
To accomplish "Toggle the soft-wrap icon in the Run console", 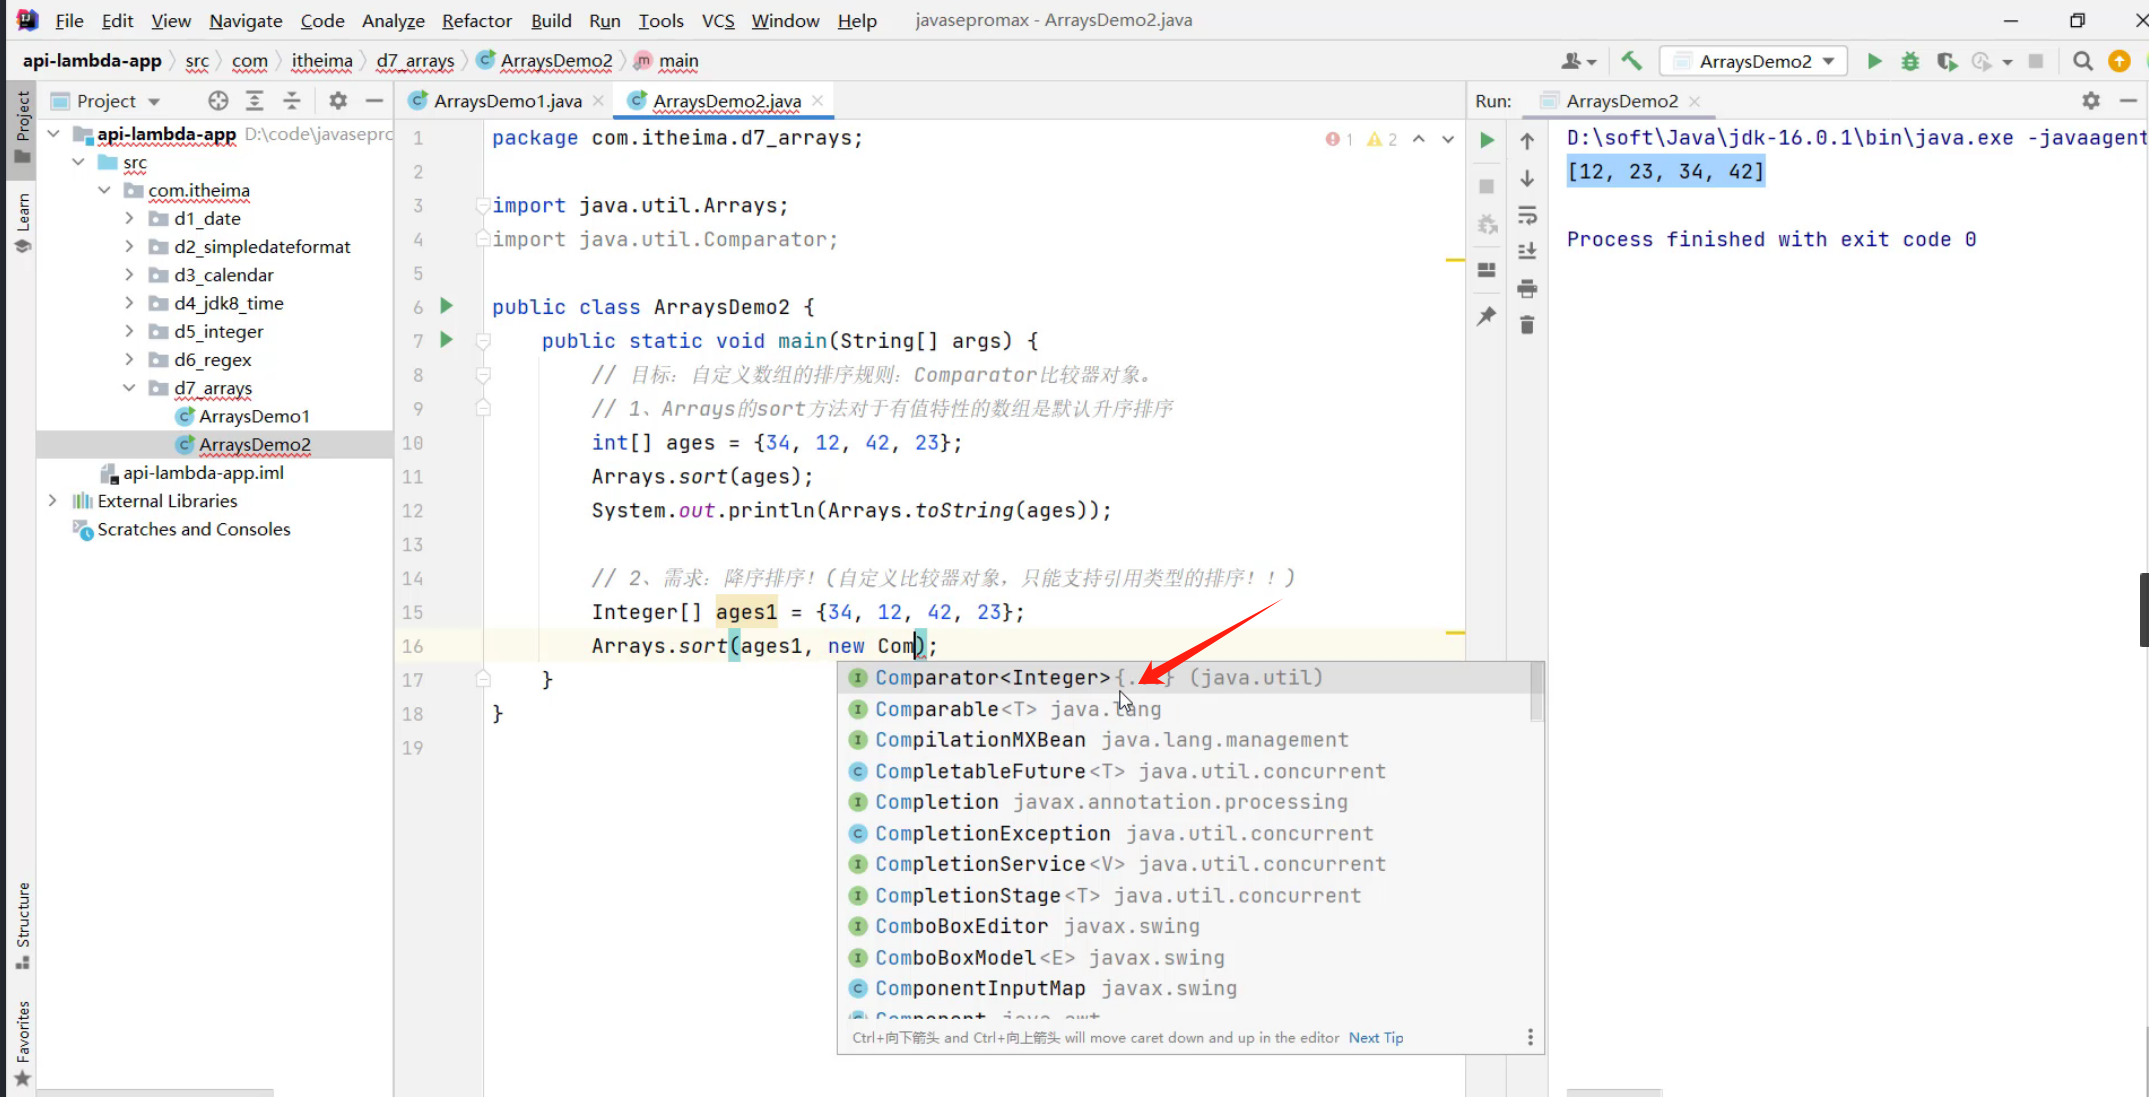I will click(x=1527, y=216).
